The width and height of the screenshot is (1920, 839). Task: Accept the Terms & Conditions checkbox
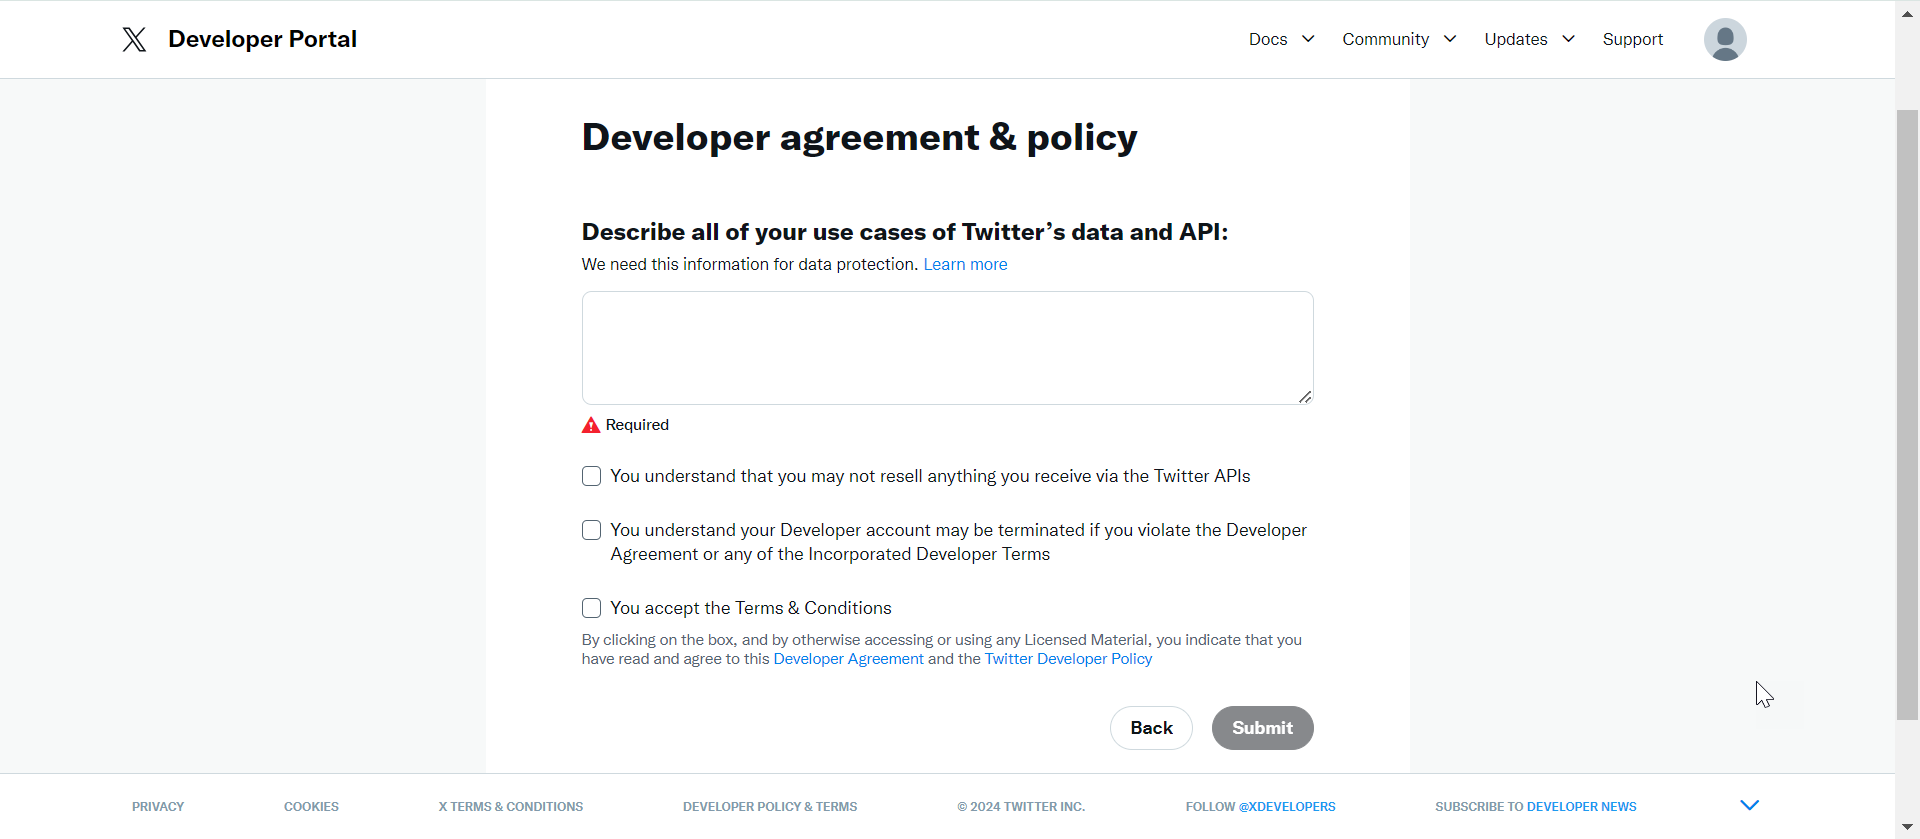(x=592, y=608)
